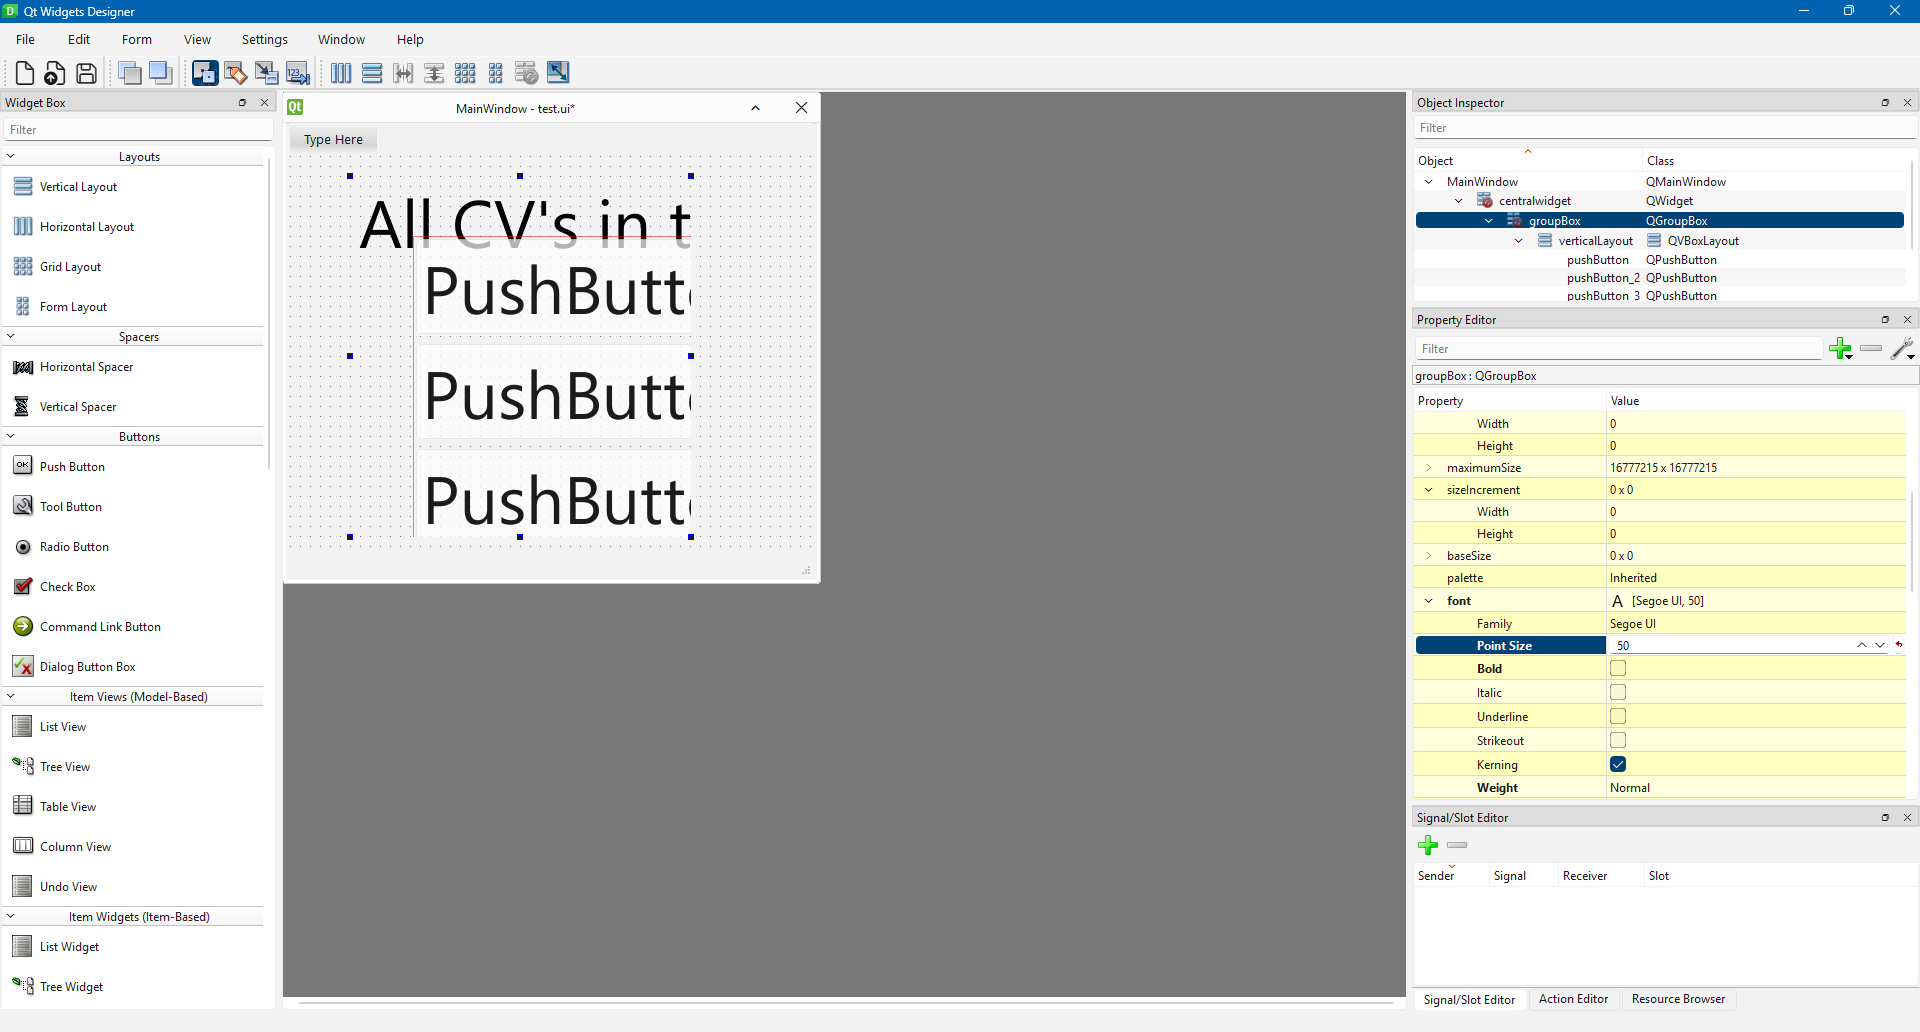The height and width of the screenshot is (1032, 1920).
Task: Switch to Edit Tab Order mode
Action: coord(297,72)
